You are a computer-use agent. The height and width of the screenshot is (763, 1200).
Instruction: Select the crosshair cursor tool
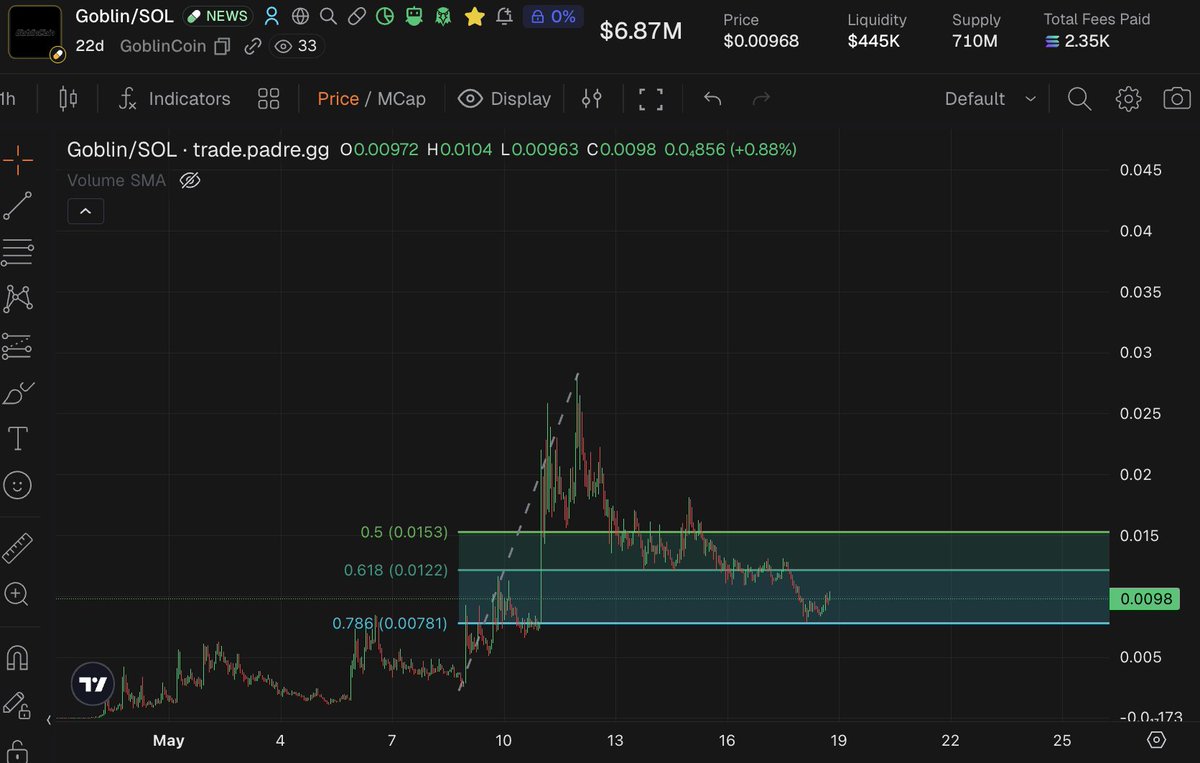(x=17, y=159)
